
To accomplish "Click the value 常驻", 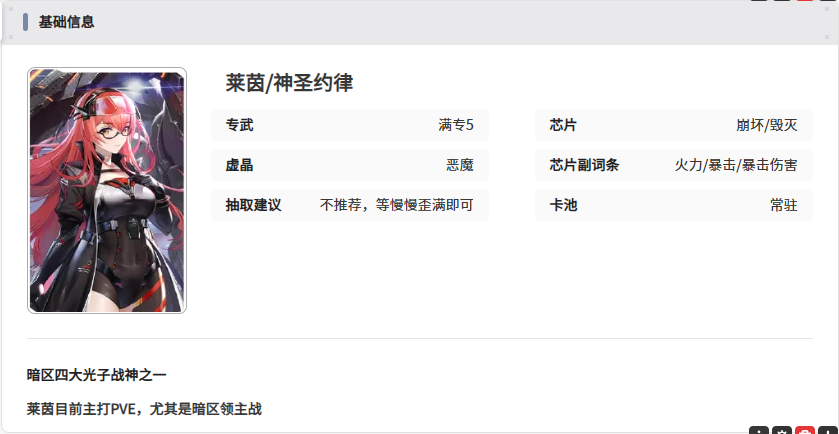I will click(784, 205).
